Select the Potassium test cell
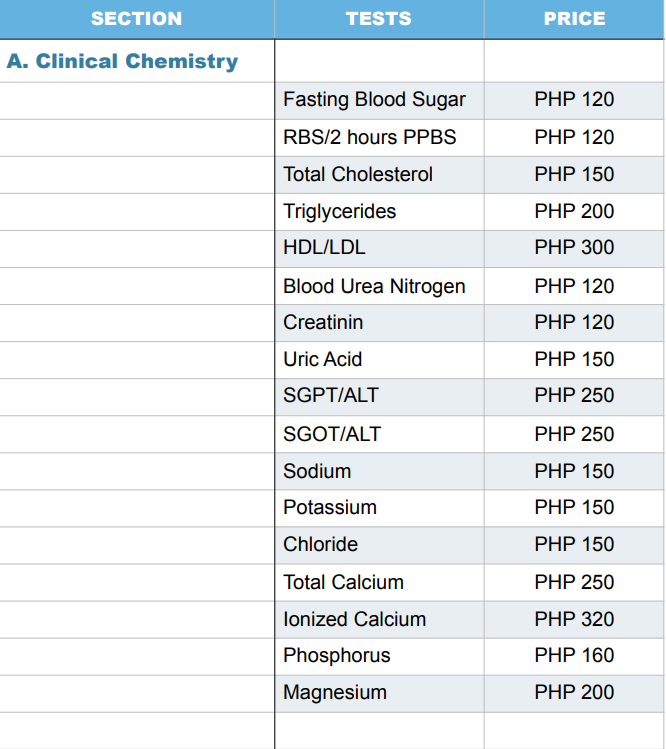This screenshot has height=749, width=666. [330, 507]
